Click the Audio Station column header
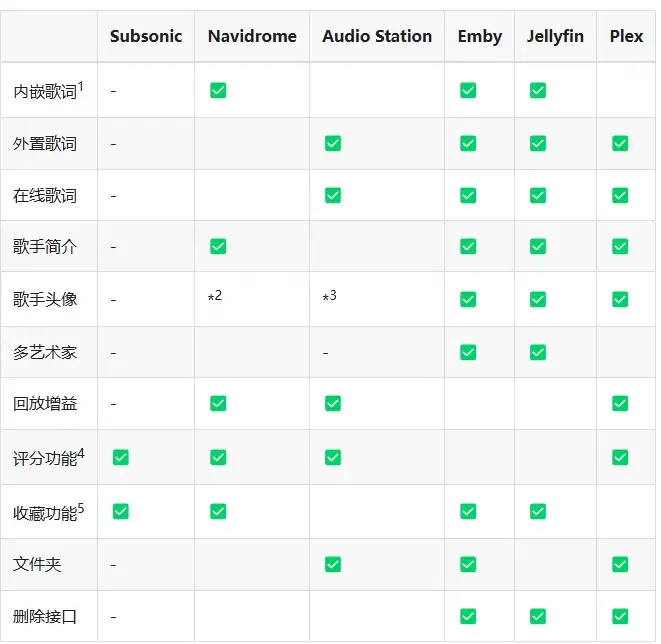661x644 pixels. coord(377,36)
